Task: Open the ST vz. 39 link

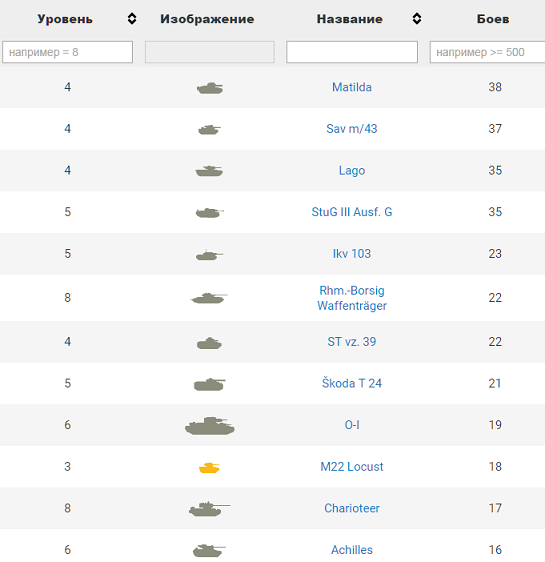Action: click(352, 342)
